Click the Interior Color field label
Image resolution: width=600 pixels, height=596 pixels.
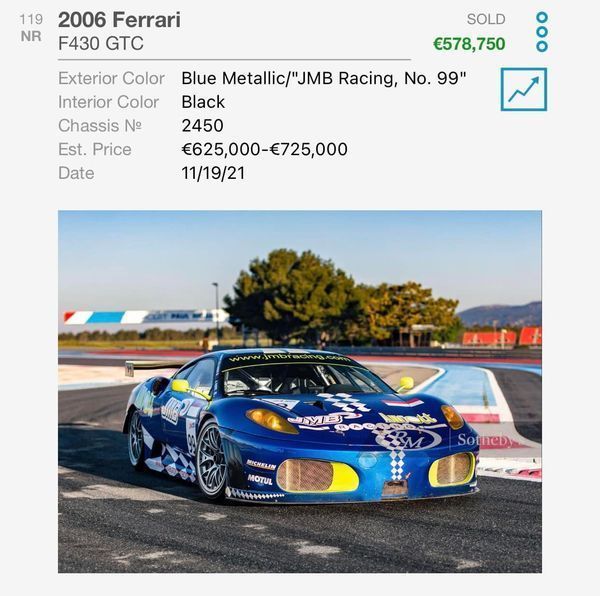point(108,102)
